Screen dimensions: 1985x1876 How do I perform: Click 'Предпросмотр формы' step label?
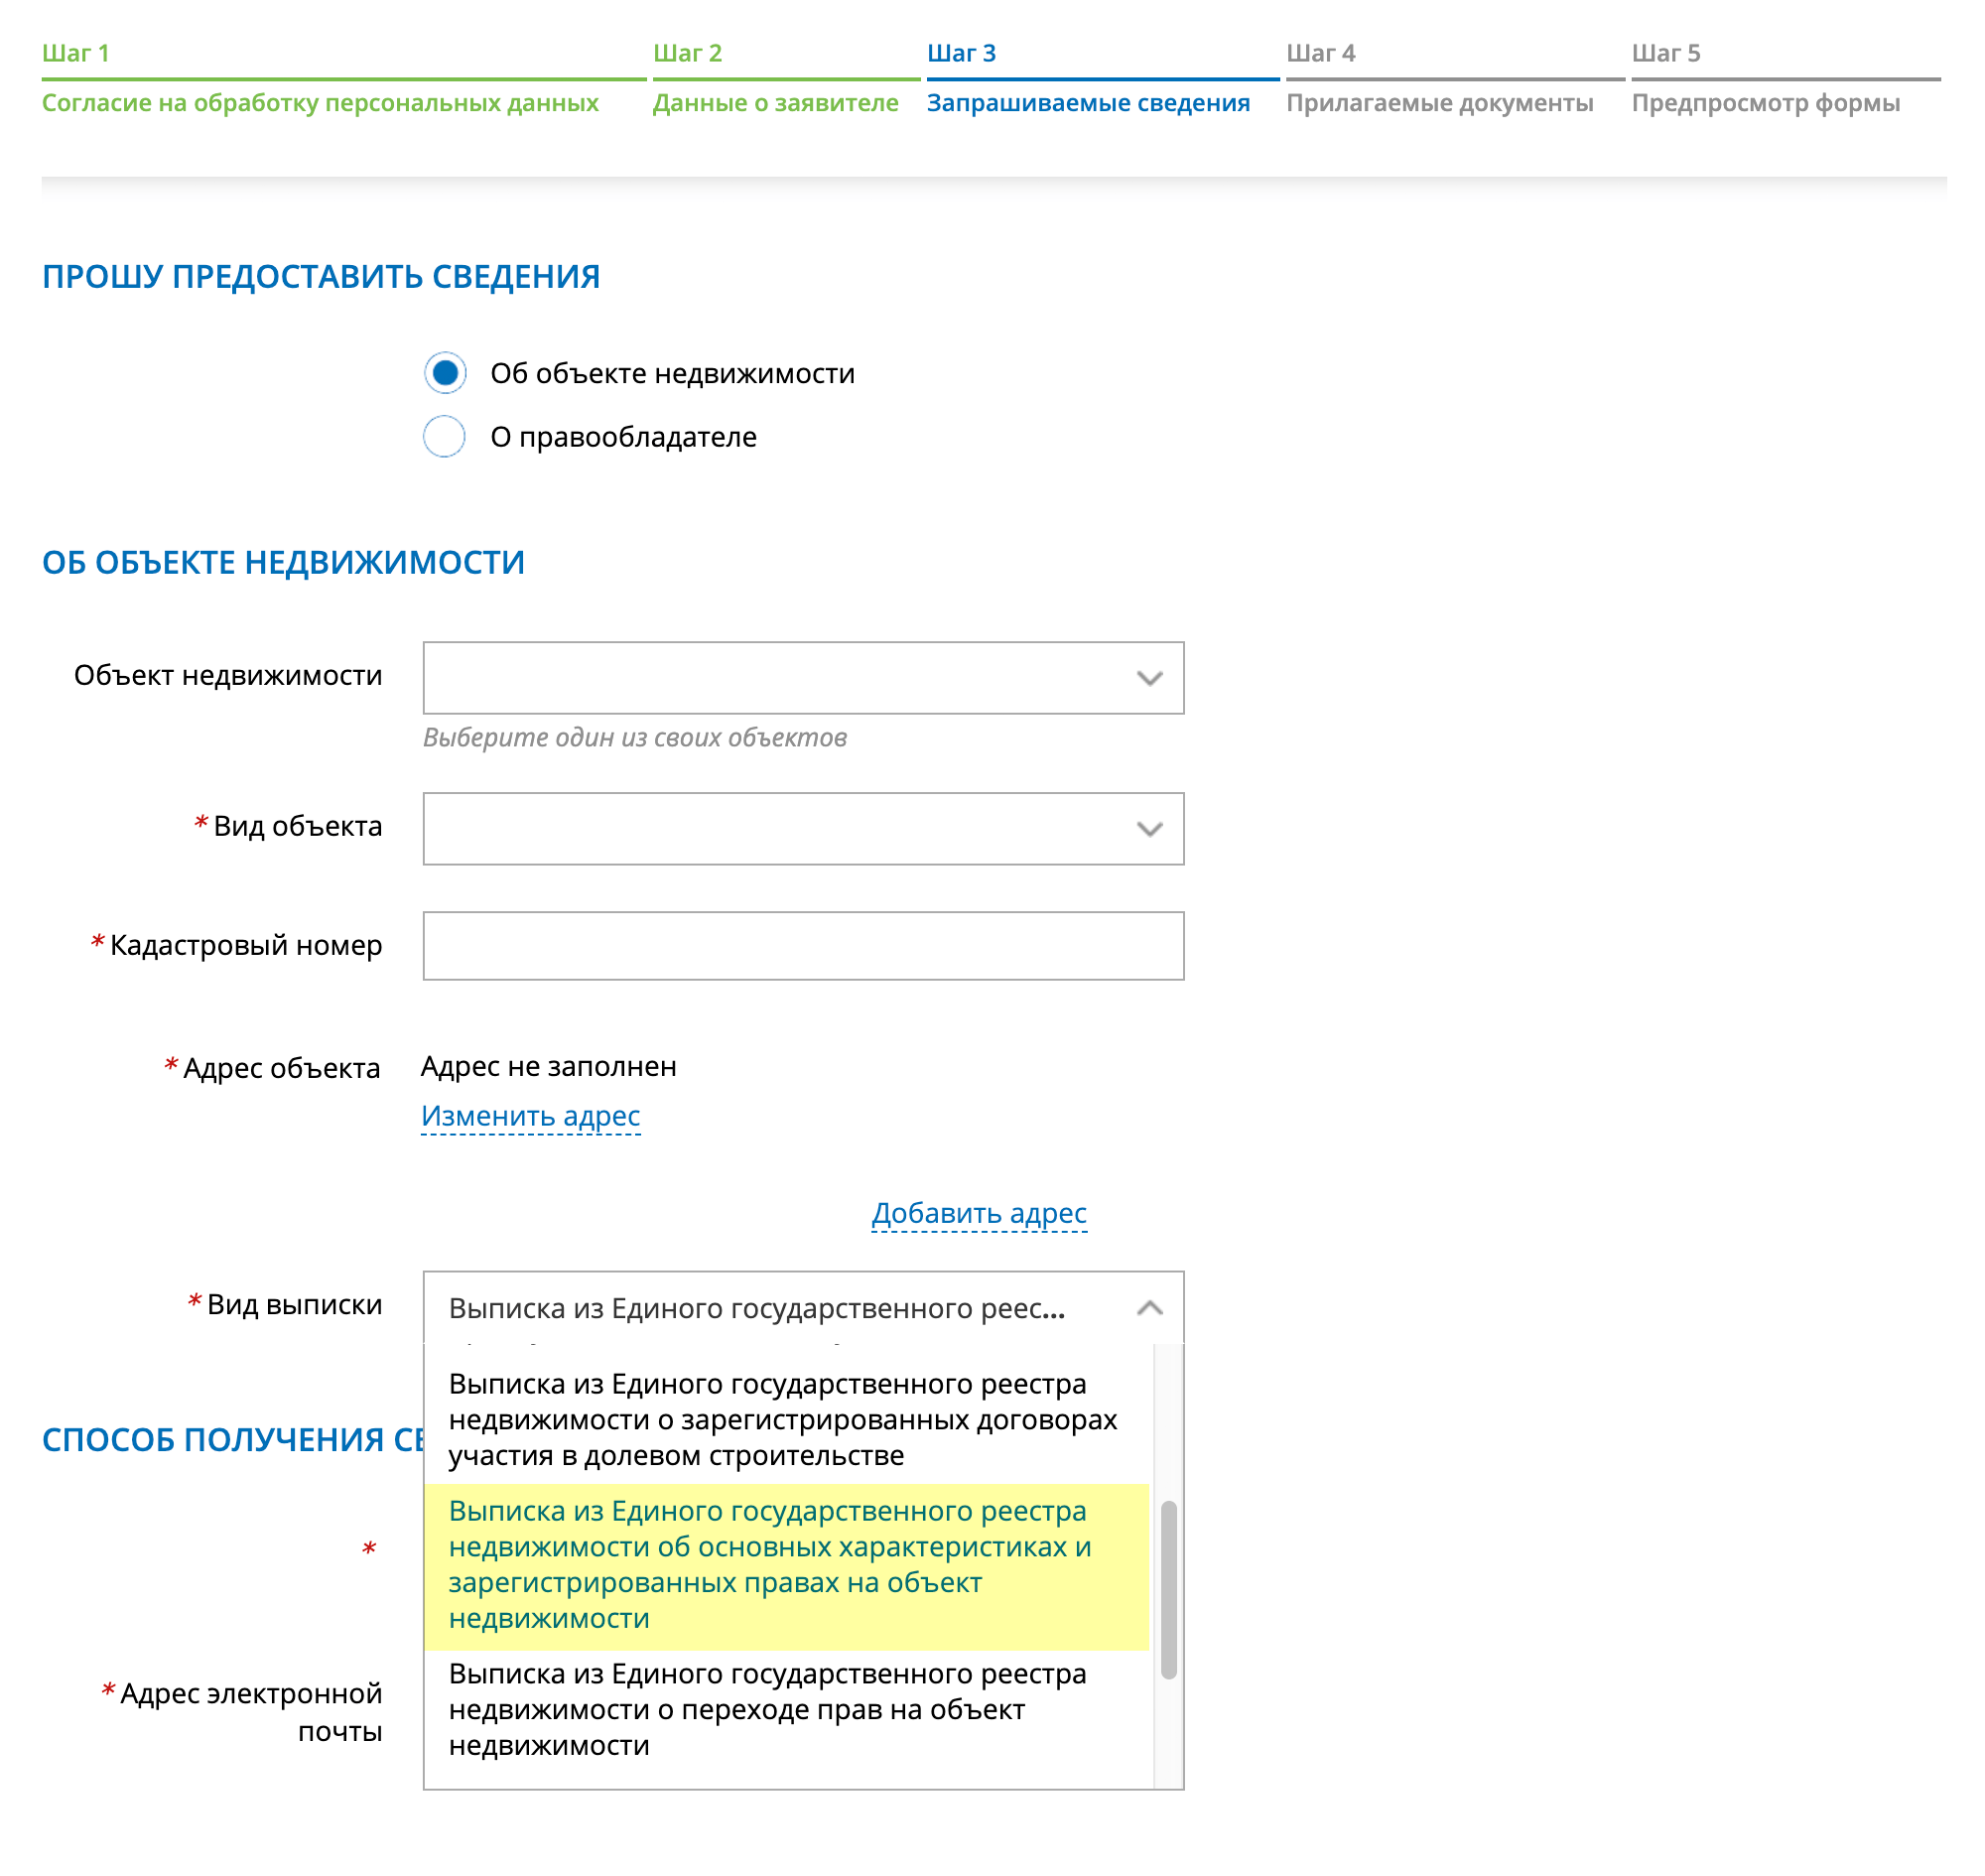click(x=1765, y=103)
